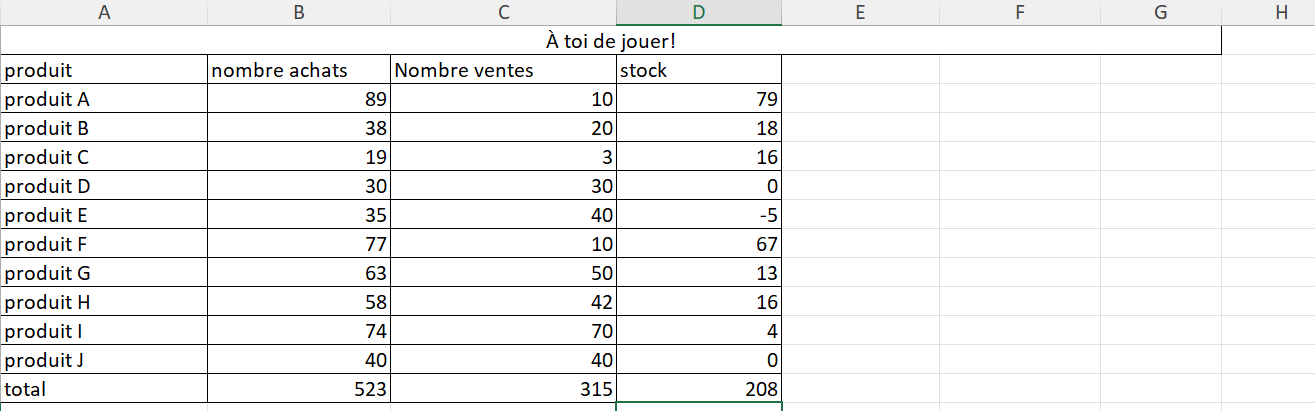Select column G header
This screenshot has width=1315, height=411.
click(x=1160, y=13)
